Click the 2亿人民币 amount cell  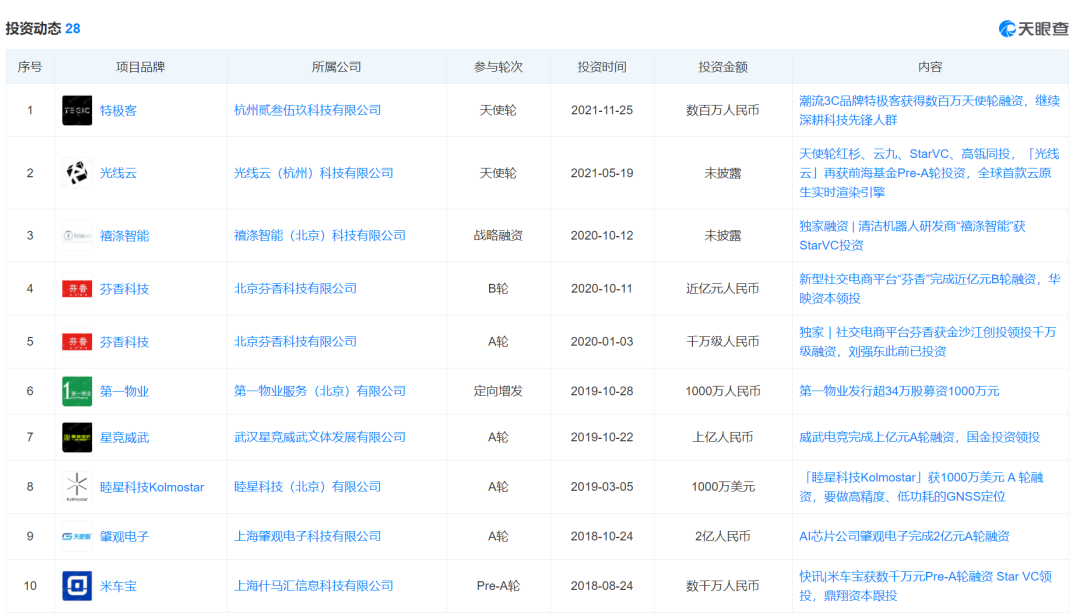pyautogui.click(x=723, y=536)
